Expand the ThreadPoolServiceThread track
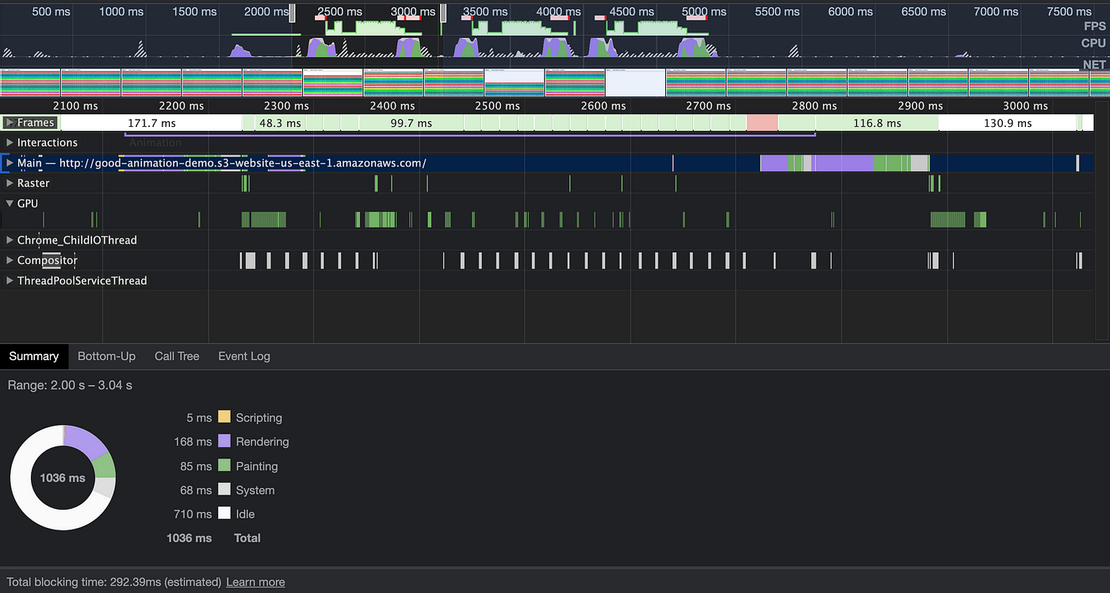 pos(10,281)
